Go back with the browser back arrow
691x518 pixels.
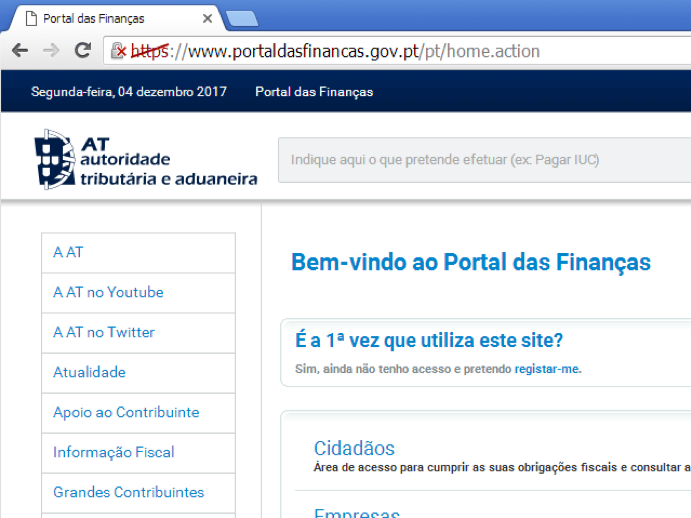[20, 51]
